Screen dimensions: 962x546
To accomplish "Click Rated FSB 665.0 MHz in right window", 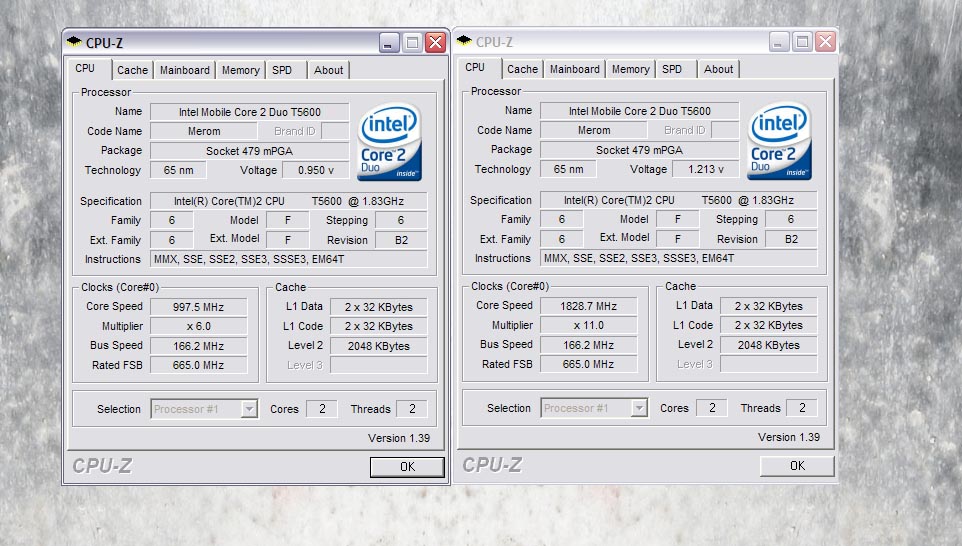I will [x=589, y=364].
